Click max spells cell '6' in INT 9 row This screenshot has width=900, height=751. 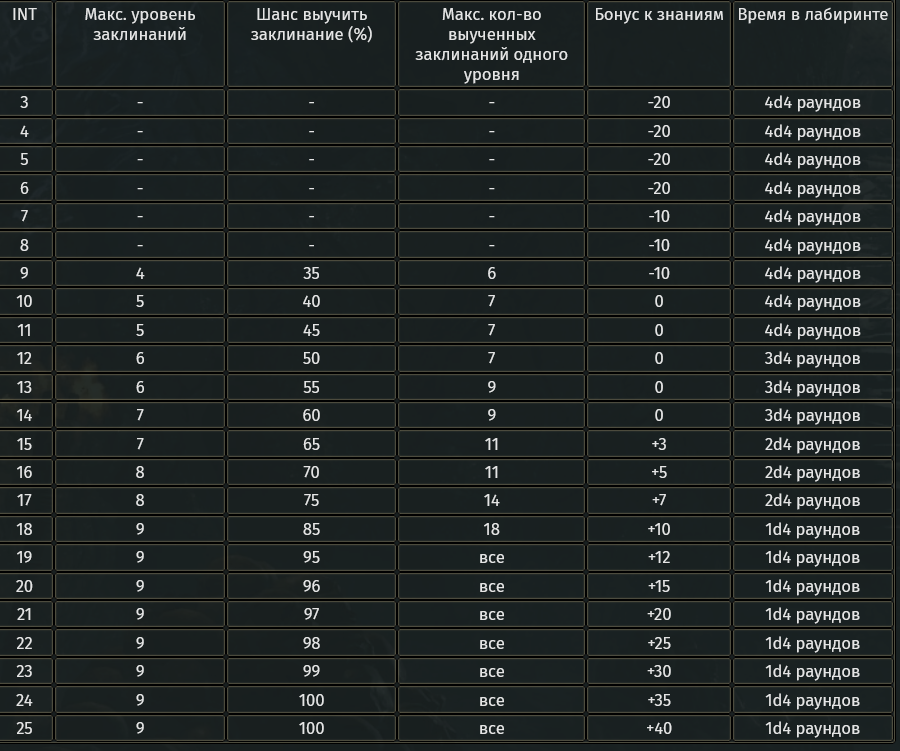click(491, 273)
